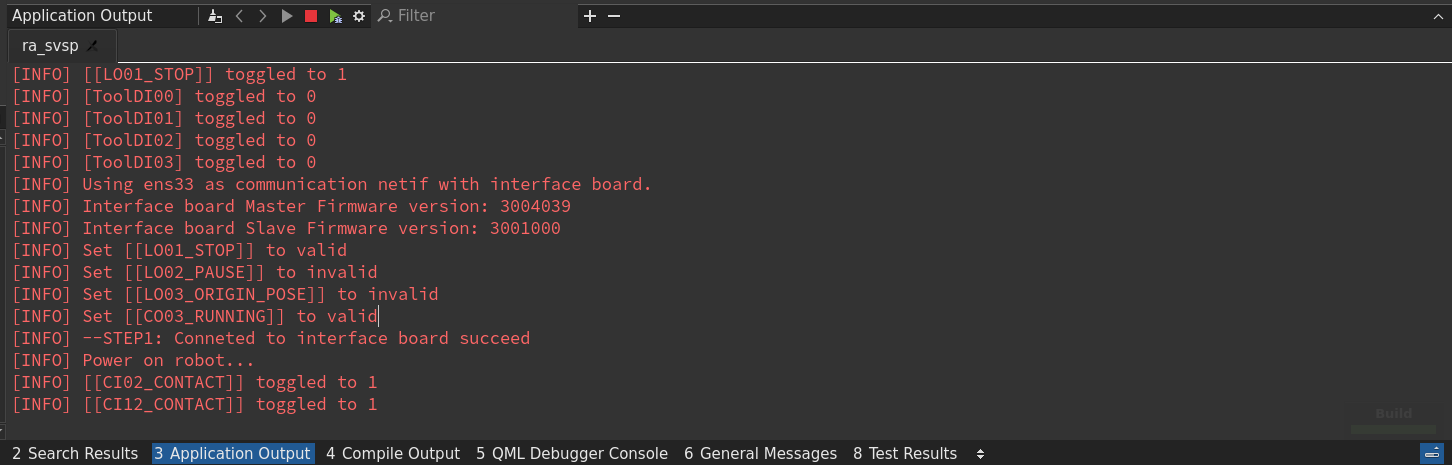Increase output font size with plus icon
This screenshot has height=465, width=1452.
(x=590, y=16)
